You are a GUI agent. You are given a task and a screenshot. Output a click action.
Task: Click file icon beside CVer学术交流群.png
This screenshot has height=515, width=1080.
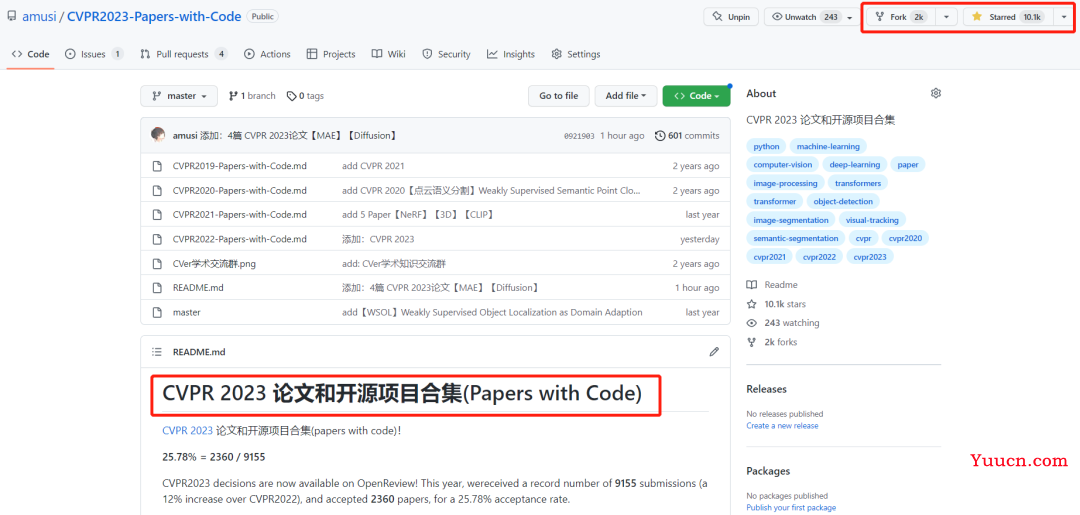[157, 264]
